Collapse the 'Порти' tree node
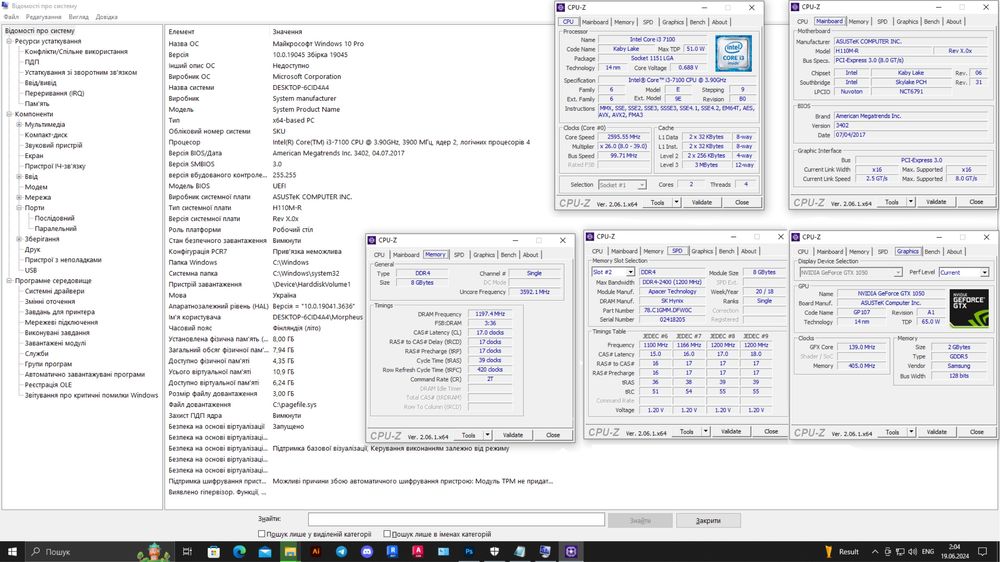This screenshot has height=562, width=1000. pos(19,207)
